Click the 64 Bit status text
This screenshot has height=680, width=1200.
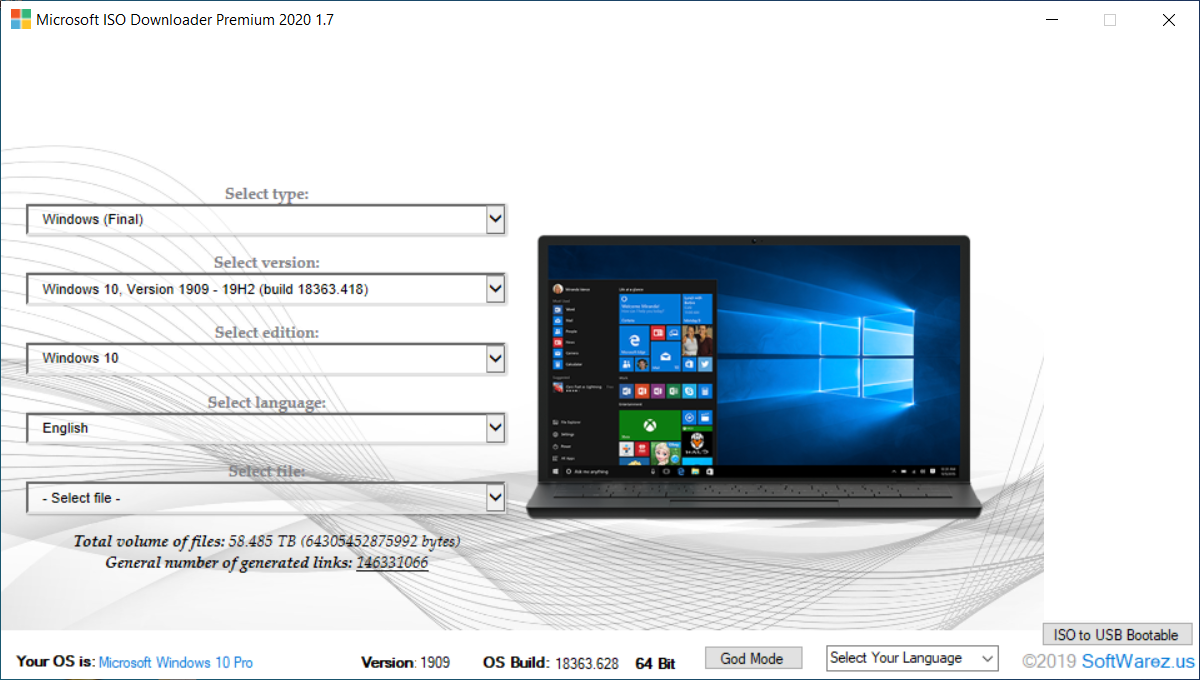(x=655, y=662)
